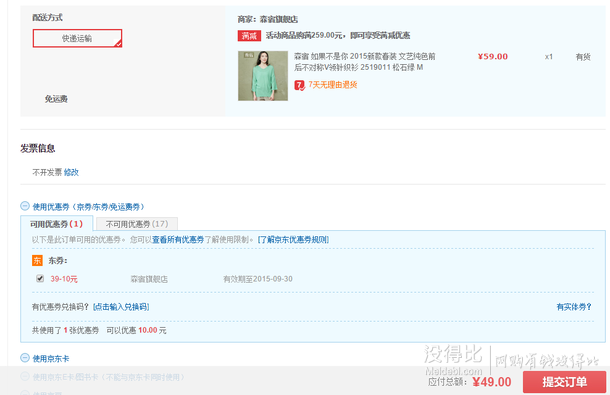Collapse the 使用优惠券 section
This screenshot has height=395, width=610.
coord(25,206)
